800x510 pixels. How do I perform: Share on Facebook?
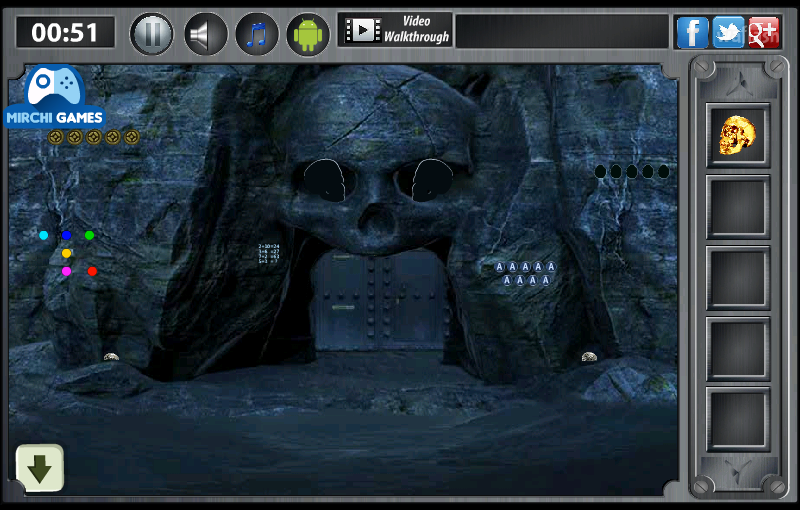pos(692,32)
